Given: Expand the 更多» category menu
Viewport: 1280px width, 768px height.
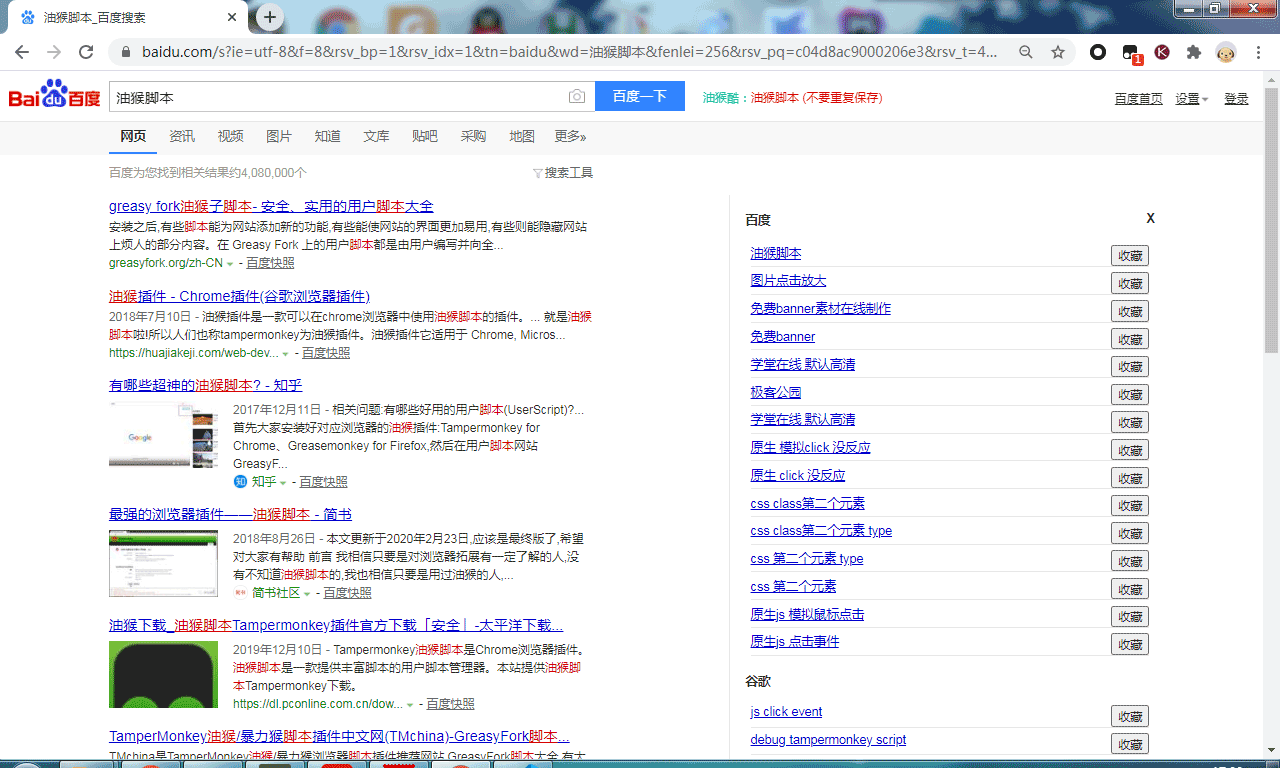Looking at the screenshot, I should (x=570, y=136).
